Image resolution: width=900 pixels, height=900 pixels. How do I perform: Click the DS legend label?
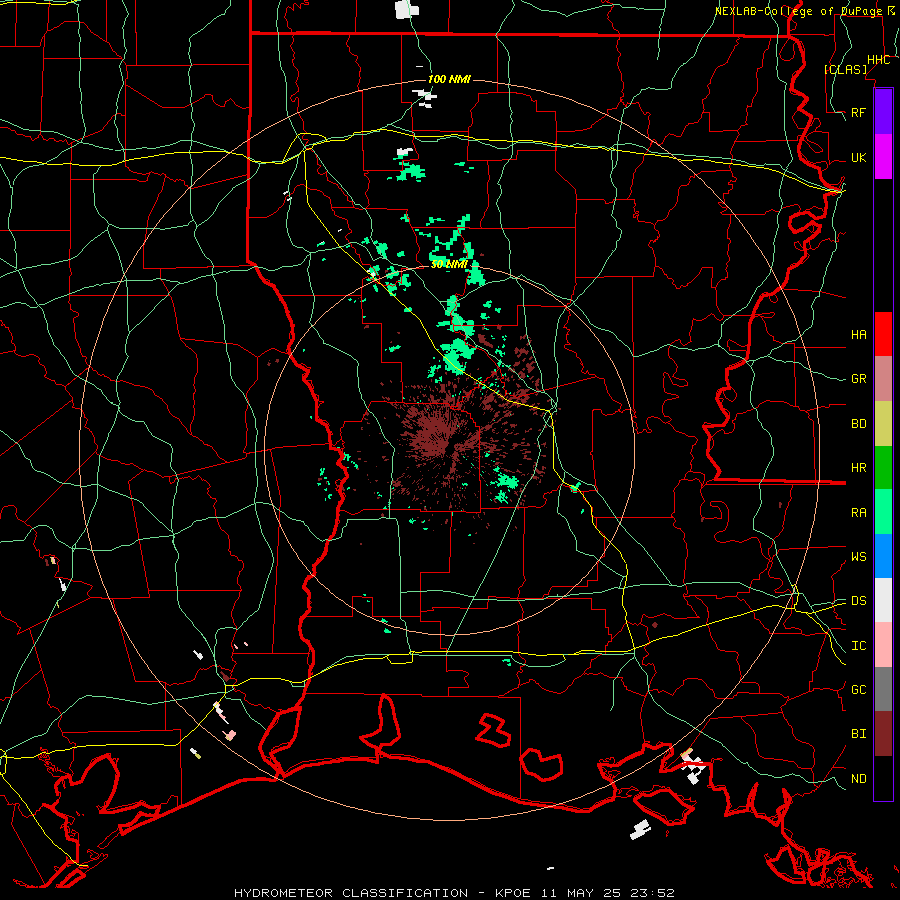coord(858,601)
